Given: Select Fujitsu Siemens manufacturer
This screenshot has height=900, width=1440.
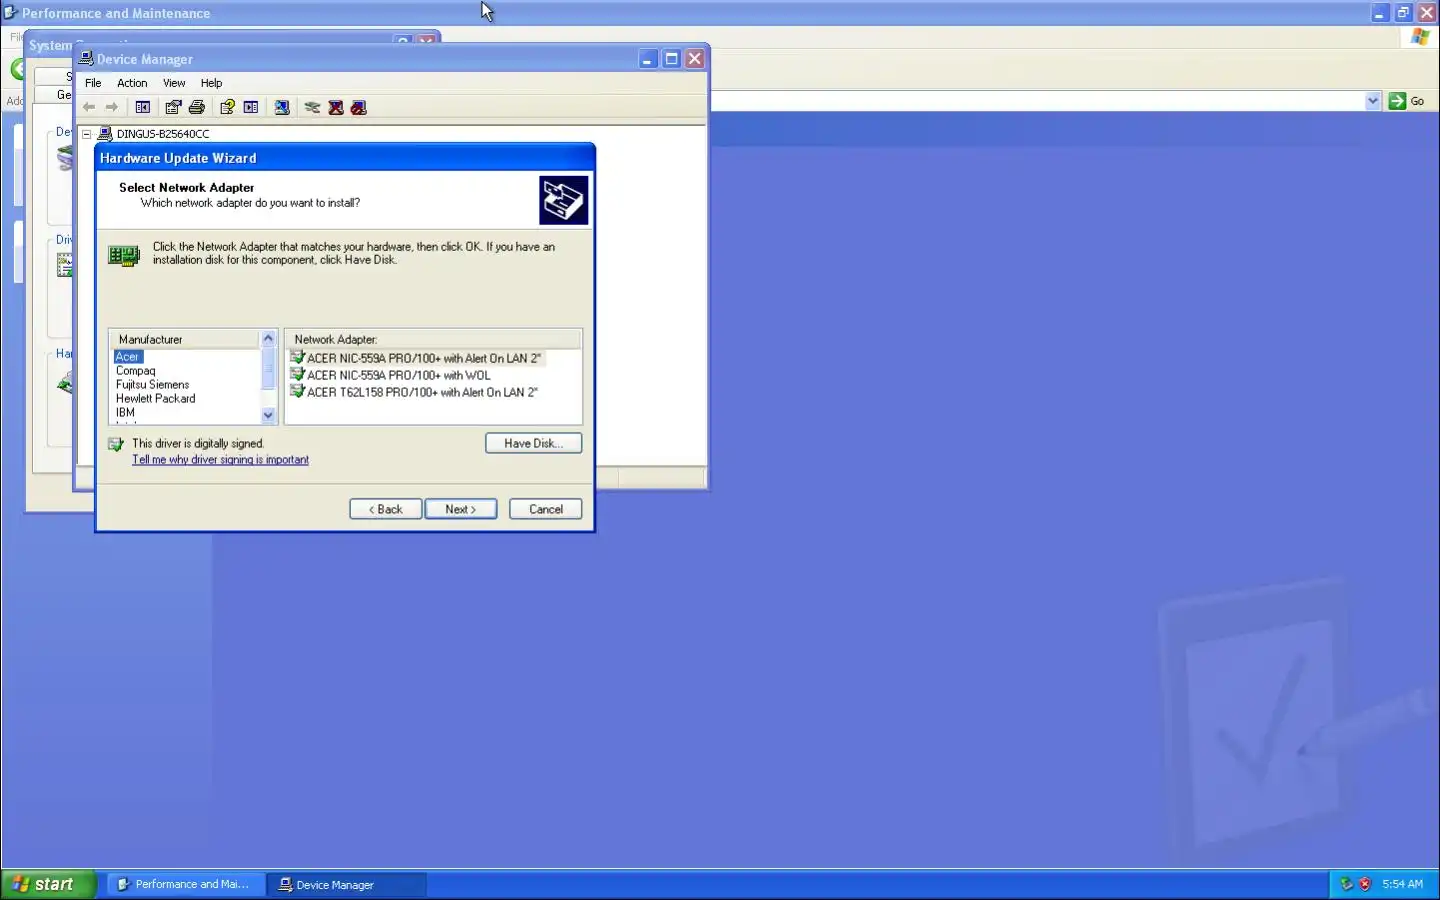Looking at the screenshot, I should (x=152, y=384).
